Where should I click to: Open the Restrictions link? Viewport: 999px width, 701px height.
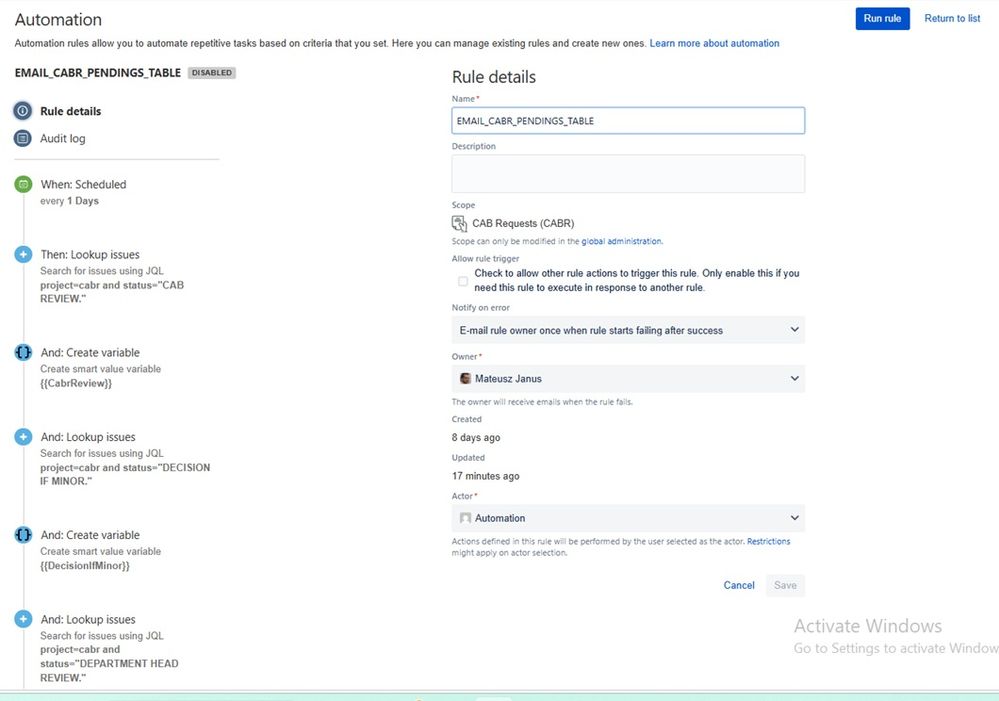coord(768,541)
